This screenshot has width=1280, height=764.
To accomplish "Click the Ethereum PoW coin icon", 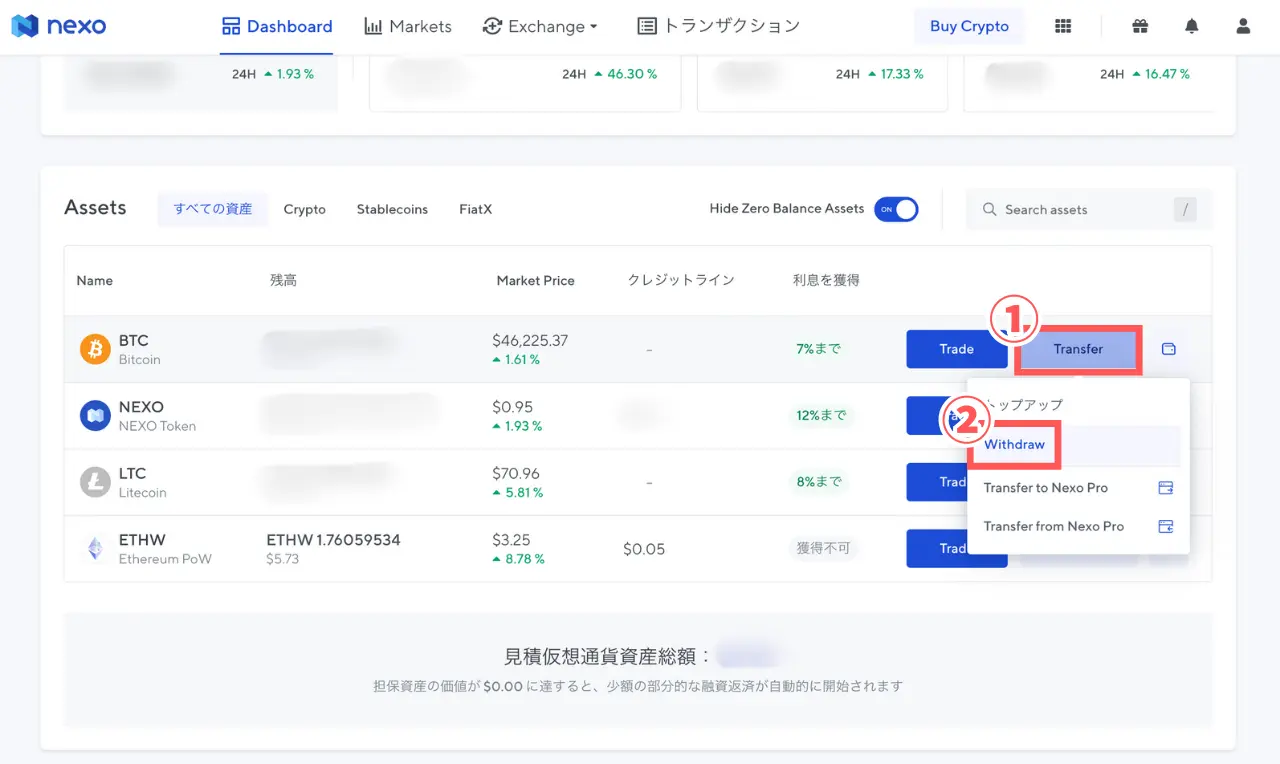I will [95, 548].
